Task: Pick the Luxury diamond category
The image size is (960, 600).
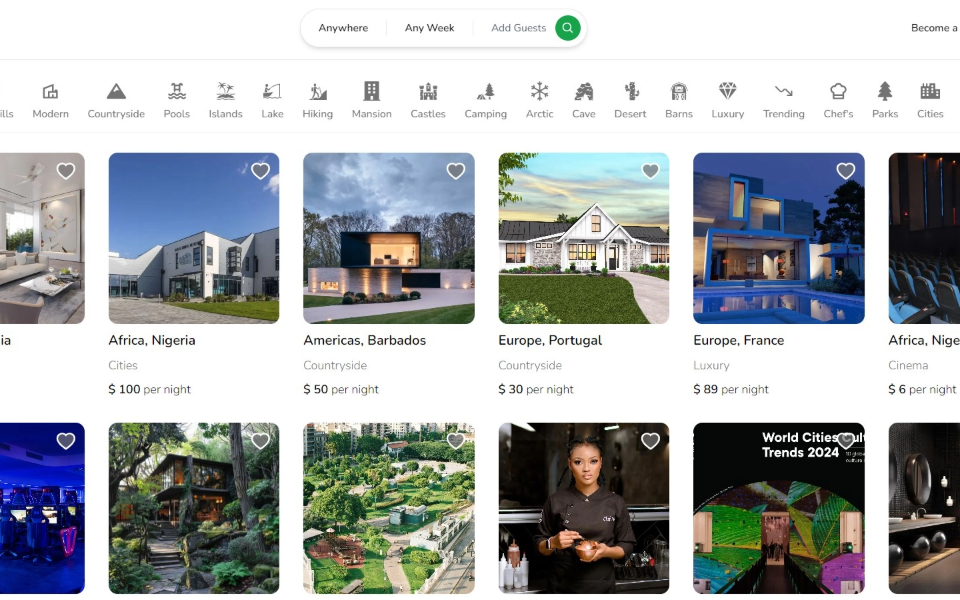Action: 727,99
